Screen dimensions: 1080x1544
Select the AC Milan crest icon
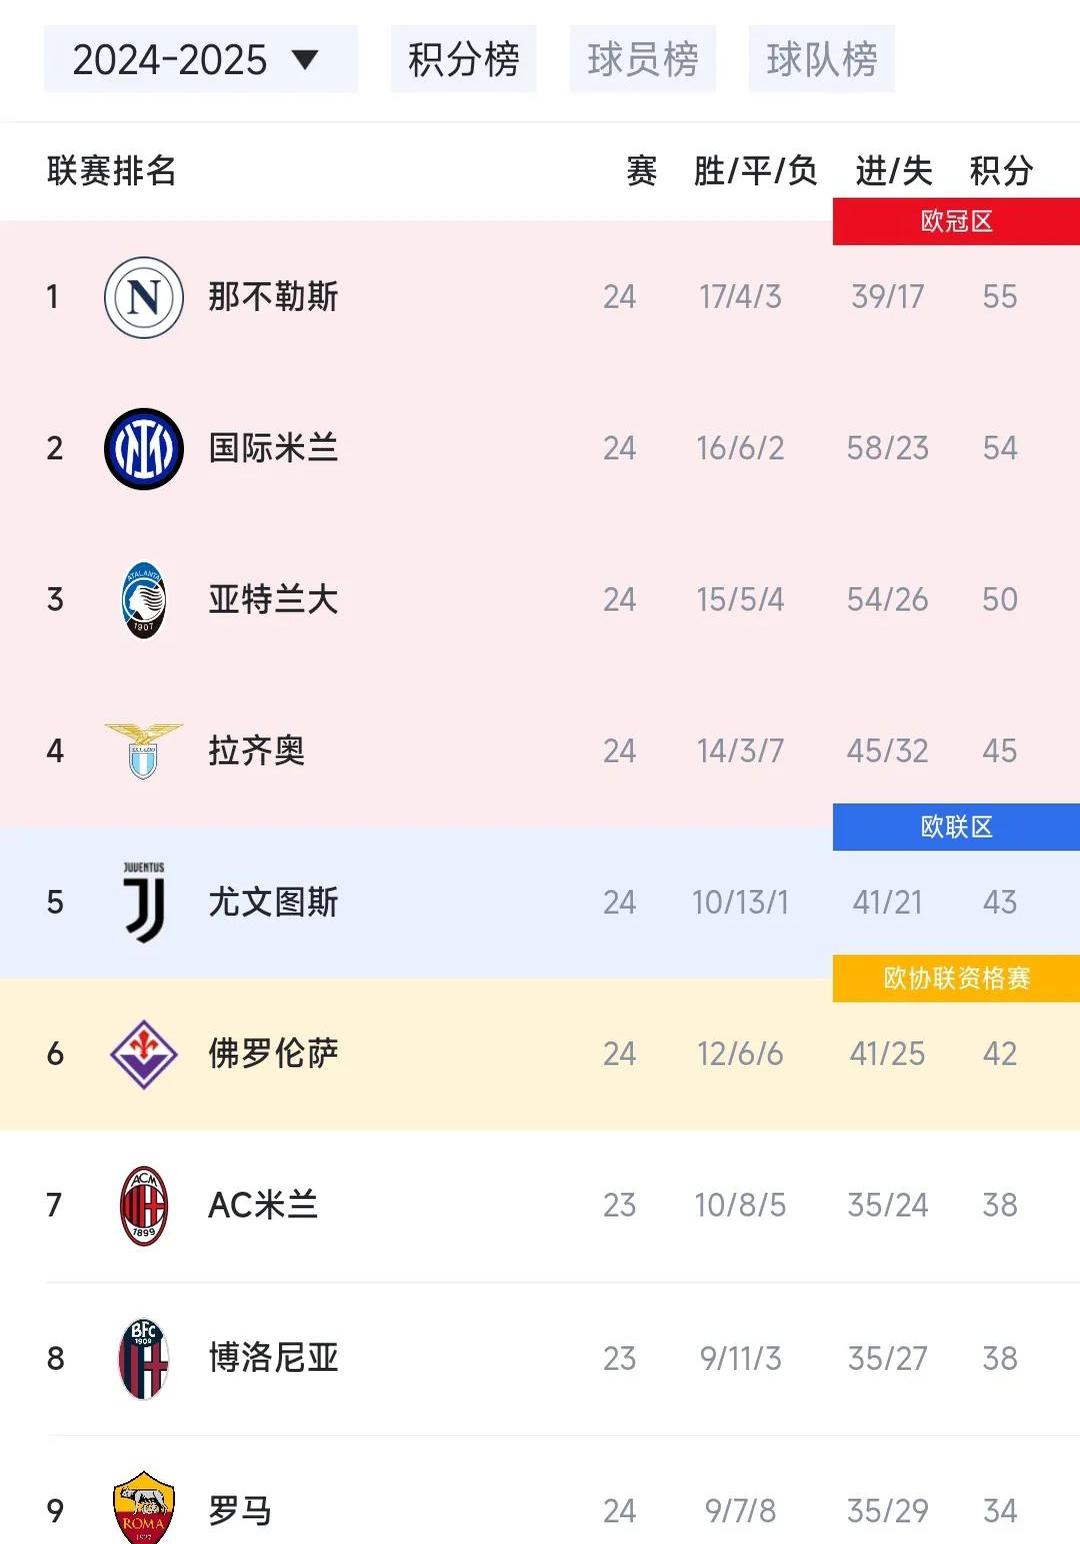[x=143, y=1205]
